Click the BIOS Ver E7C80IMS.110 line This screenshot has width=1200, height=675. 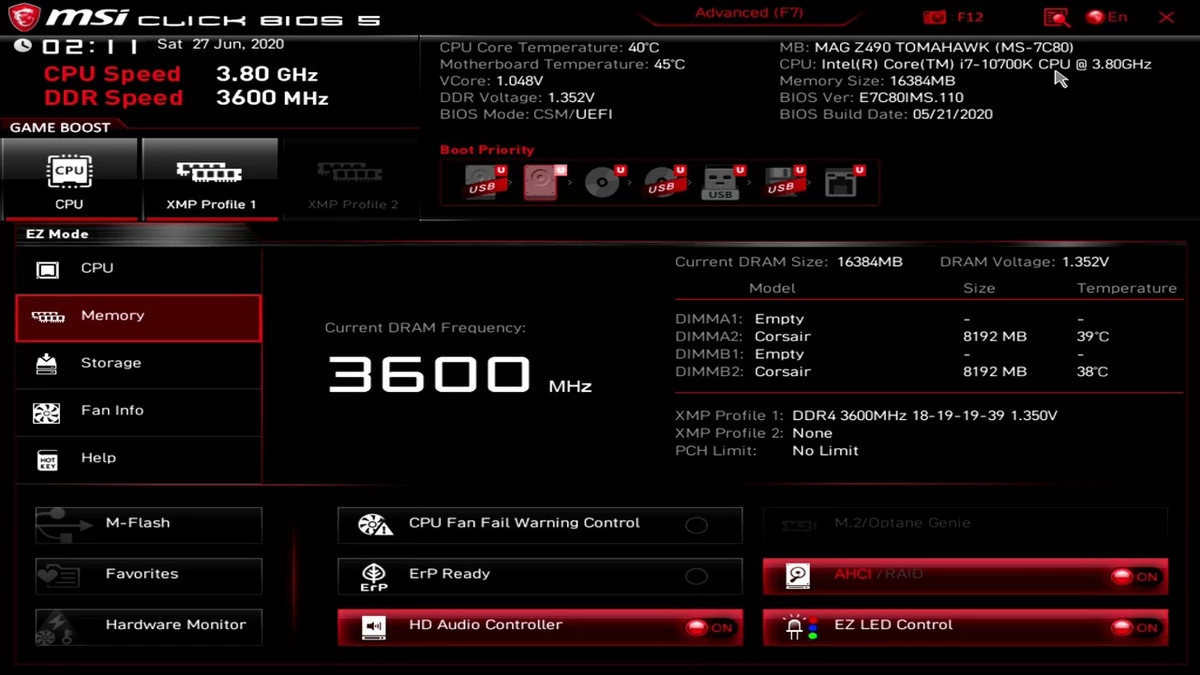point(871,98)
